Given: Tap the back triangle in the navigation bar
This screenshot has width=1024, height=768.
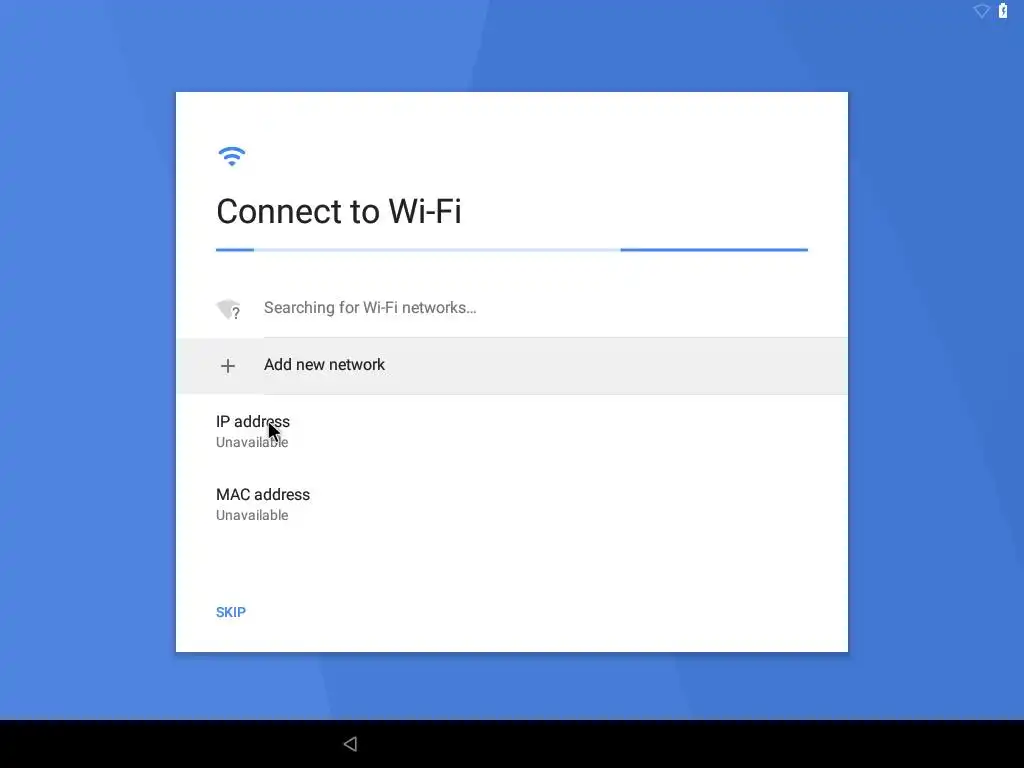Looking at the screenshot, I should [x=351, y=744].
